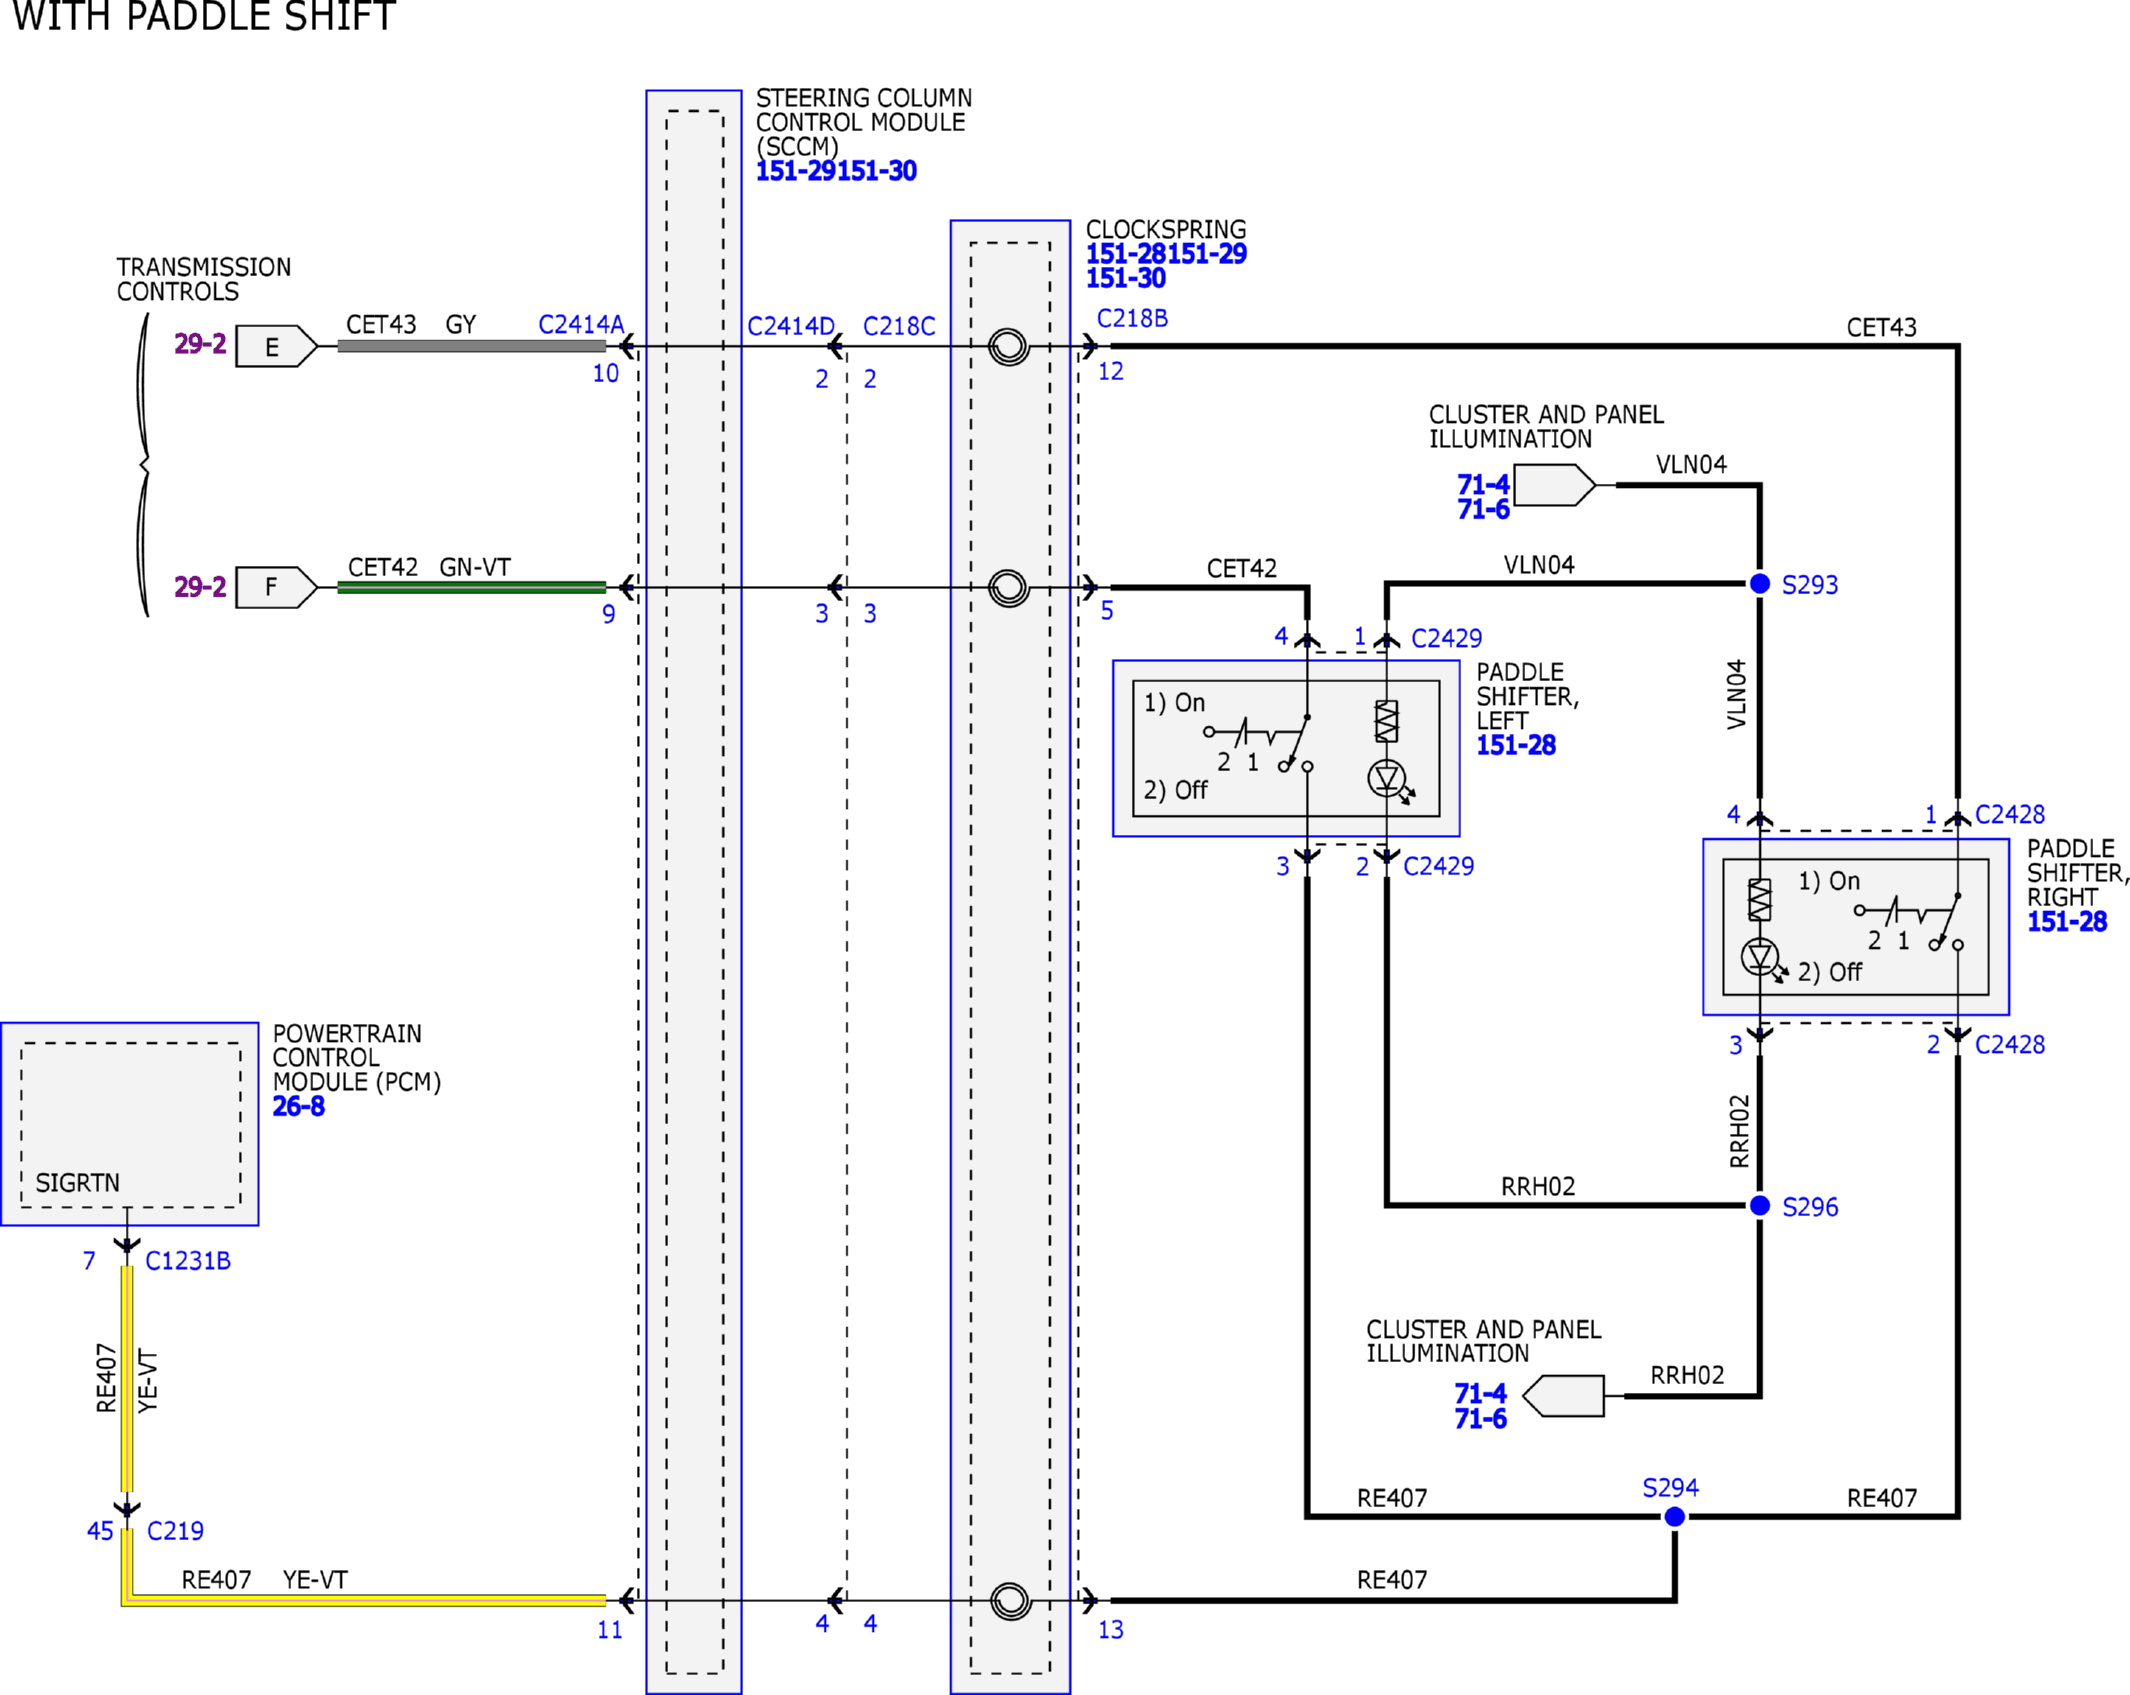Select the S294 splice label
This screenshot has height=1695, width=2130.
click(x=1670, y=1488)
